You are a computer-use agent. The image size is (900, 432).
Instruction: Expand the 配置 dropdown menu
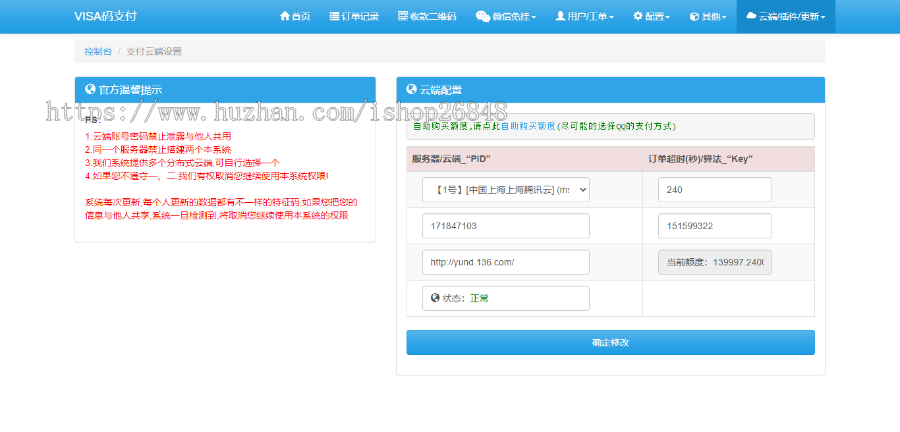[651, 17]
